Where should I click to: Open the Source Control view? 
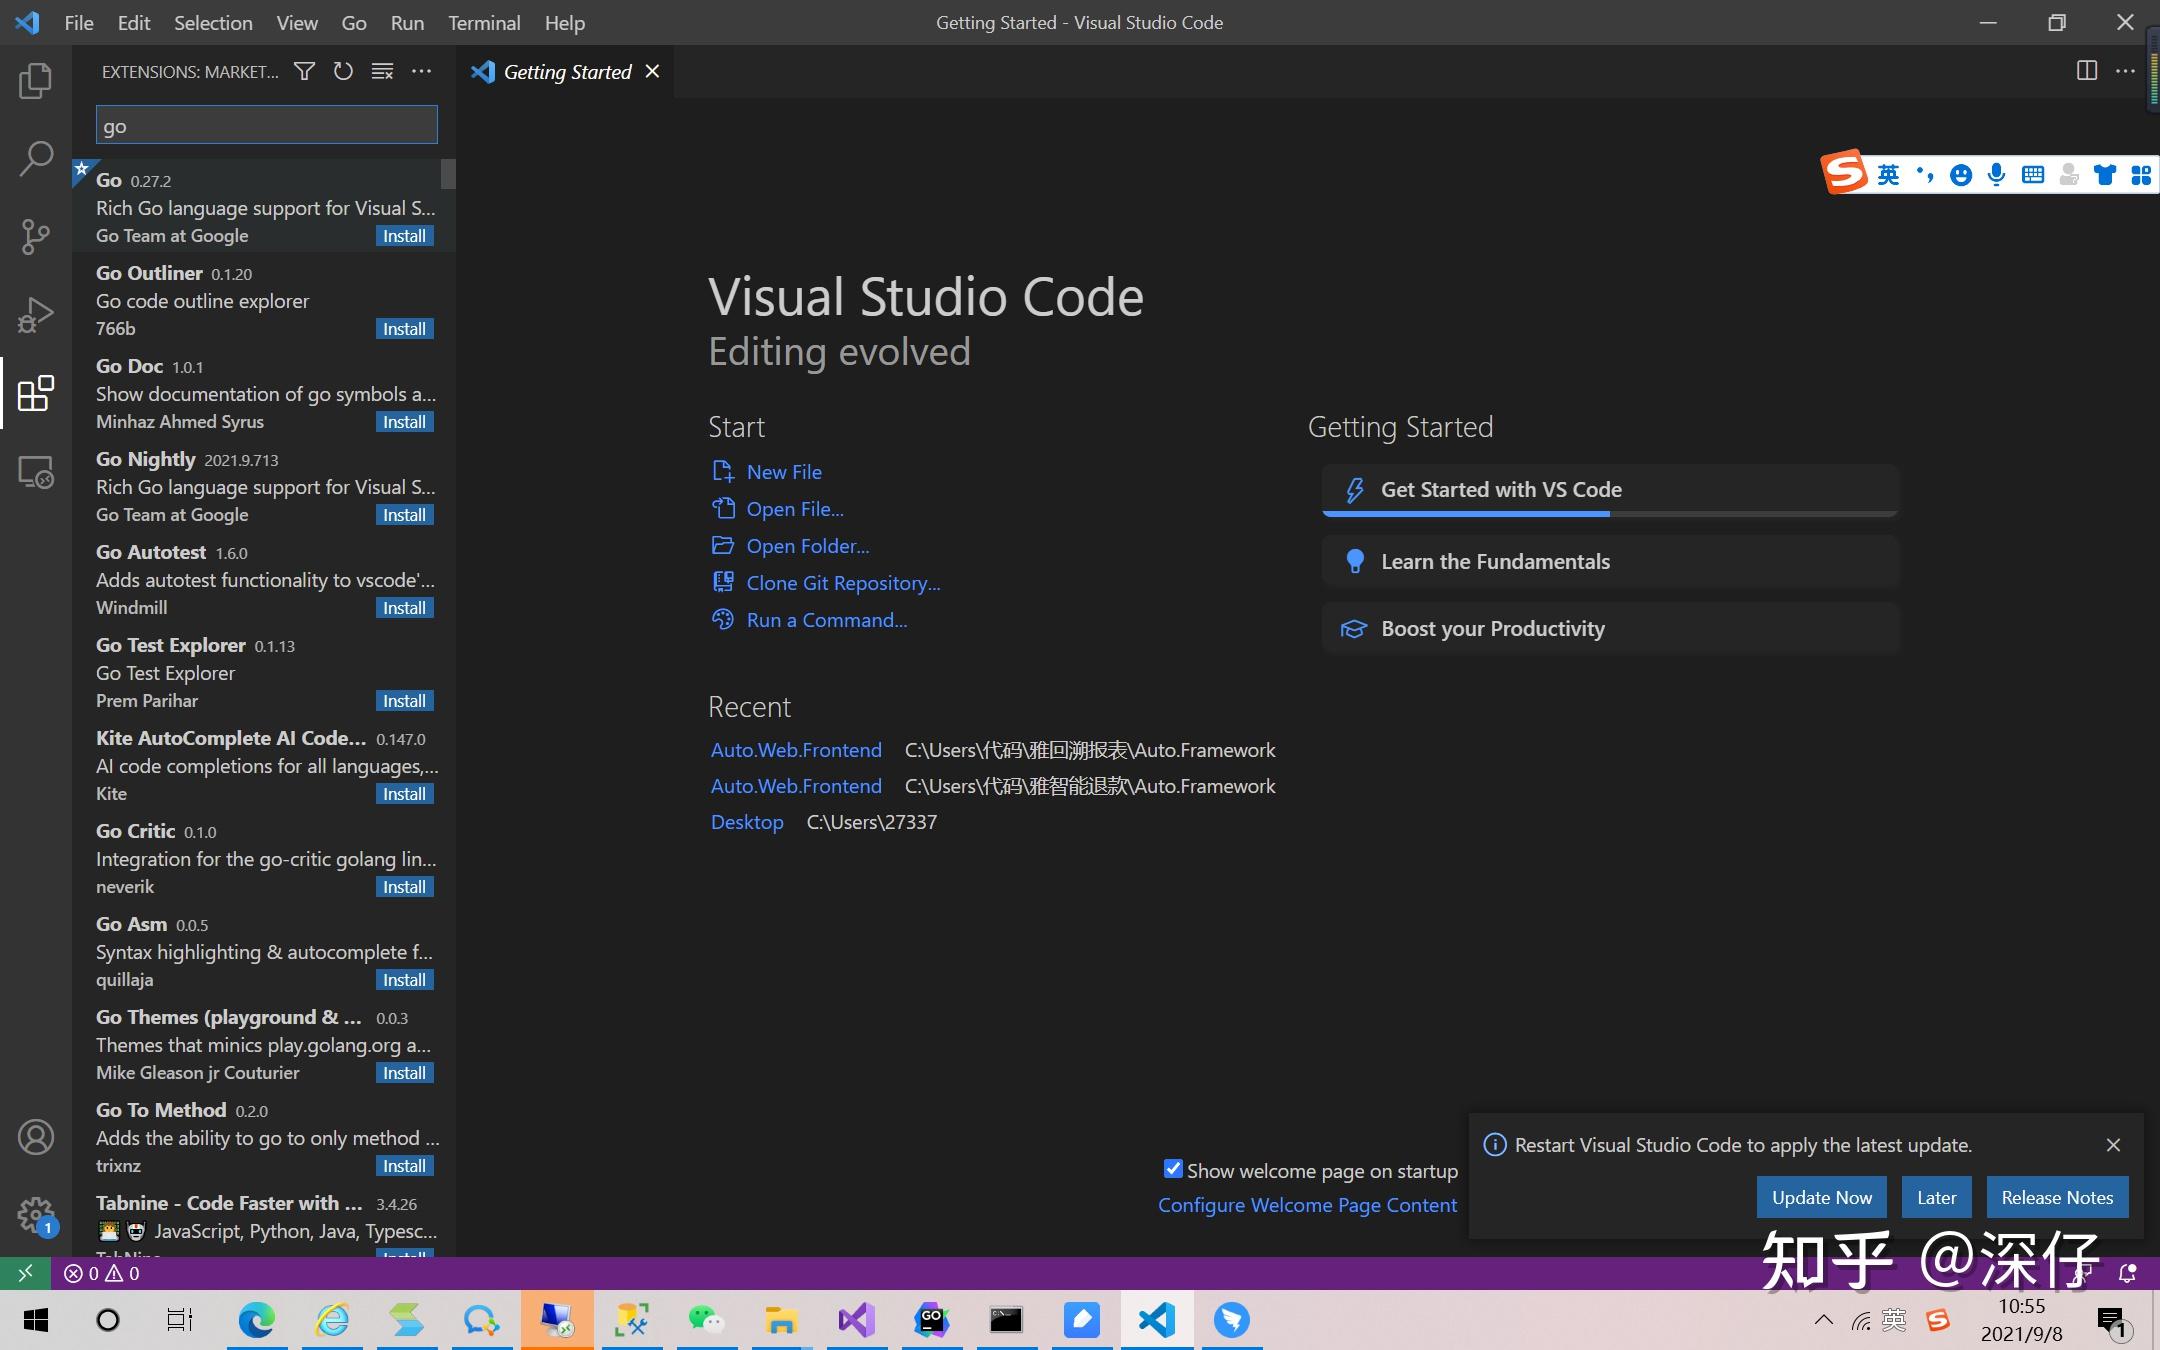pos(36,236)
